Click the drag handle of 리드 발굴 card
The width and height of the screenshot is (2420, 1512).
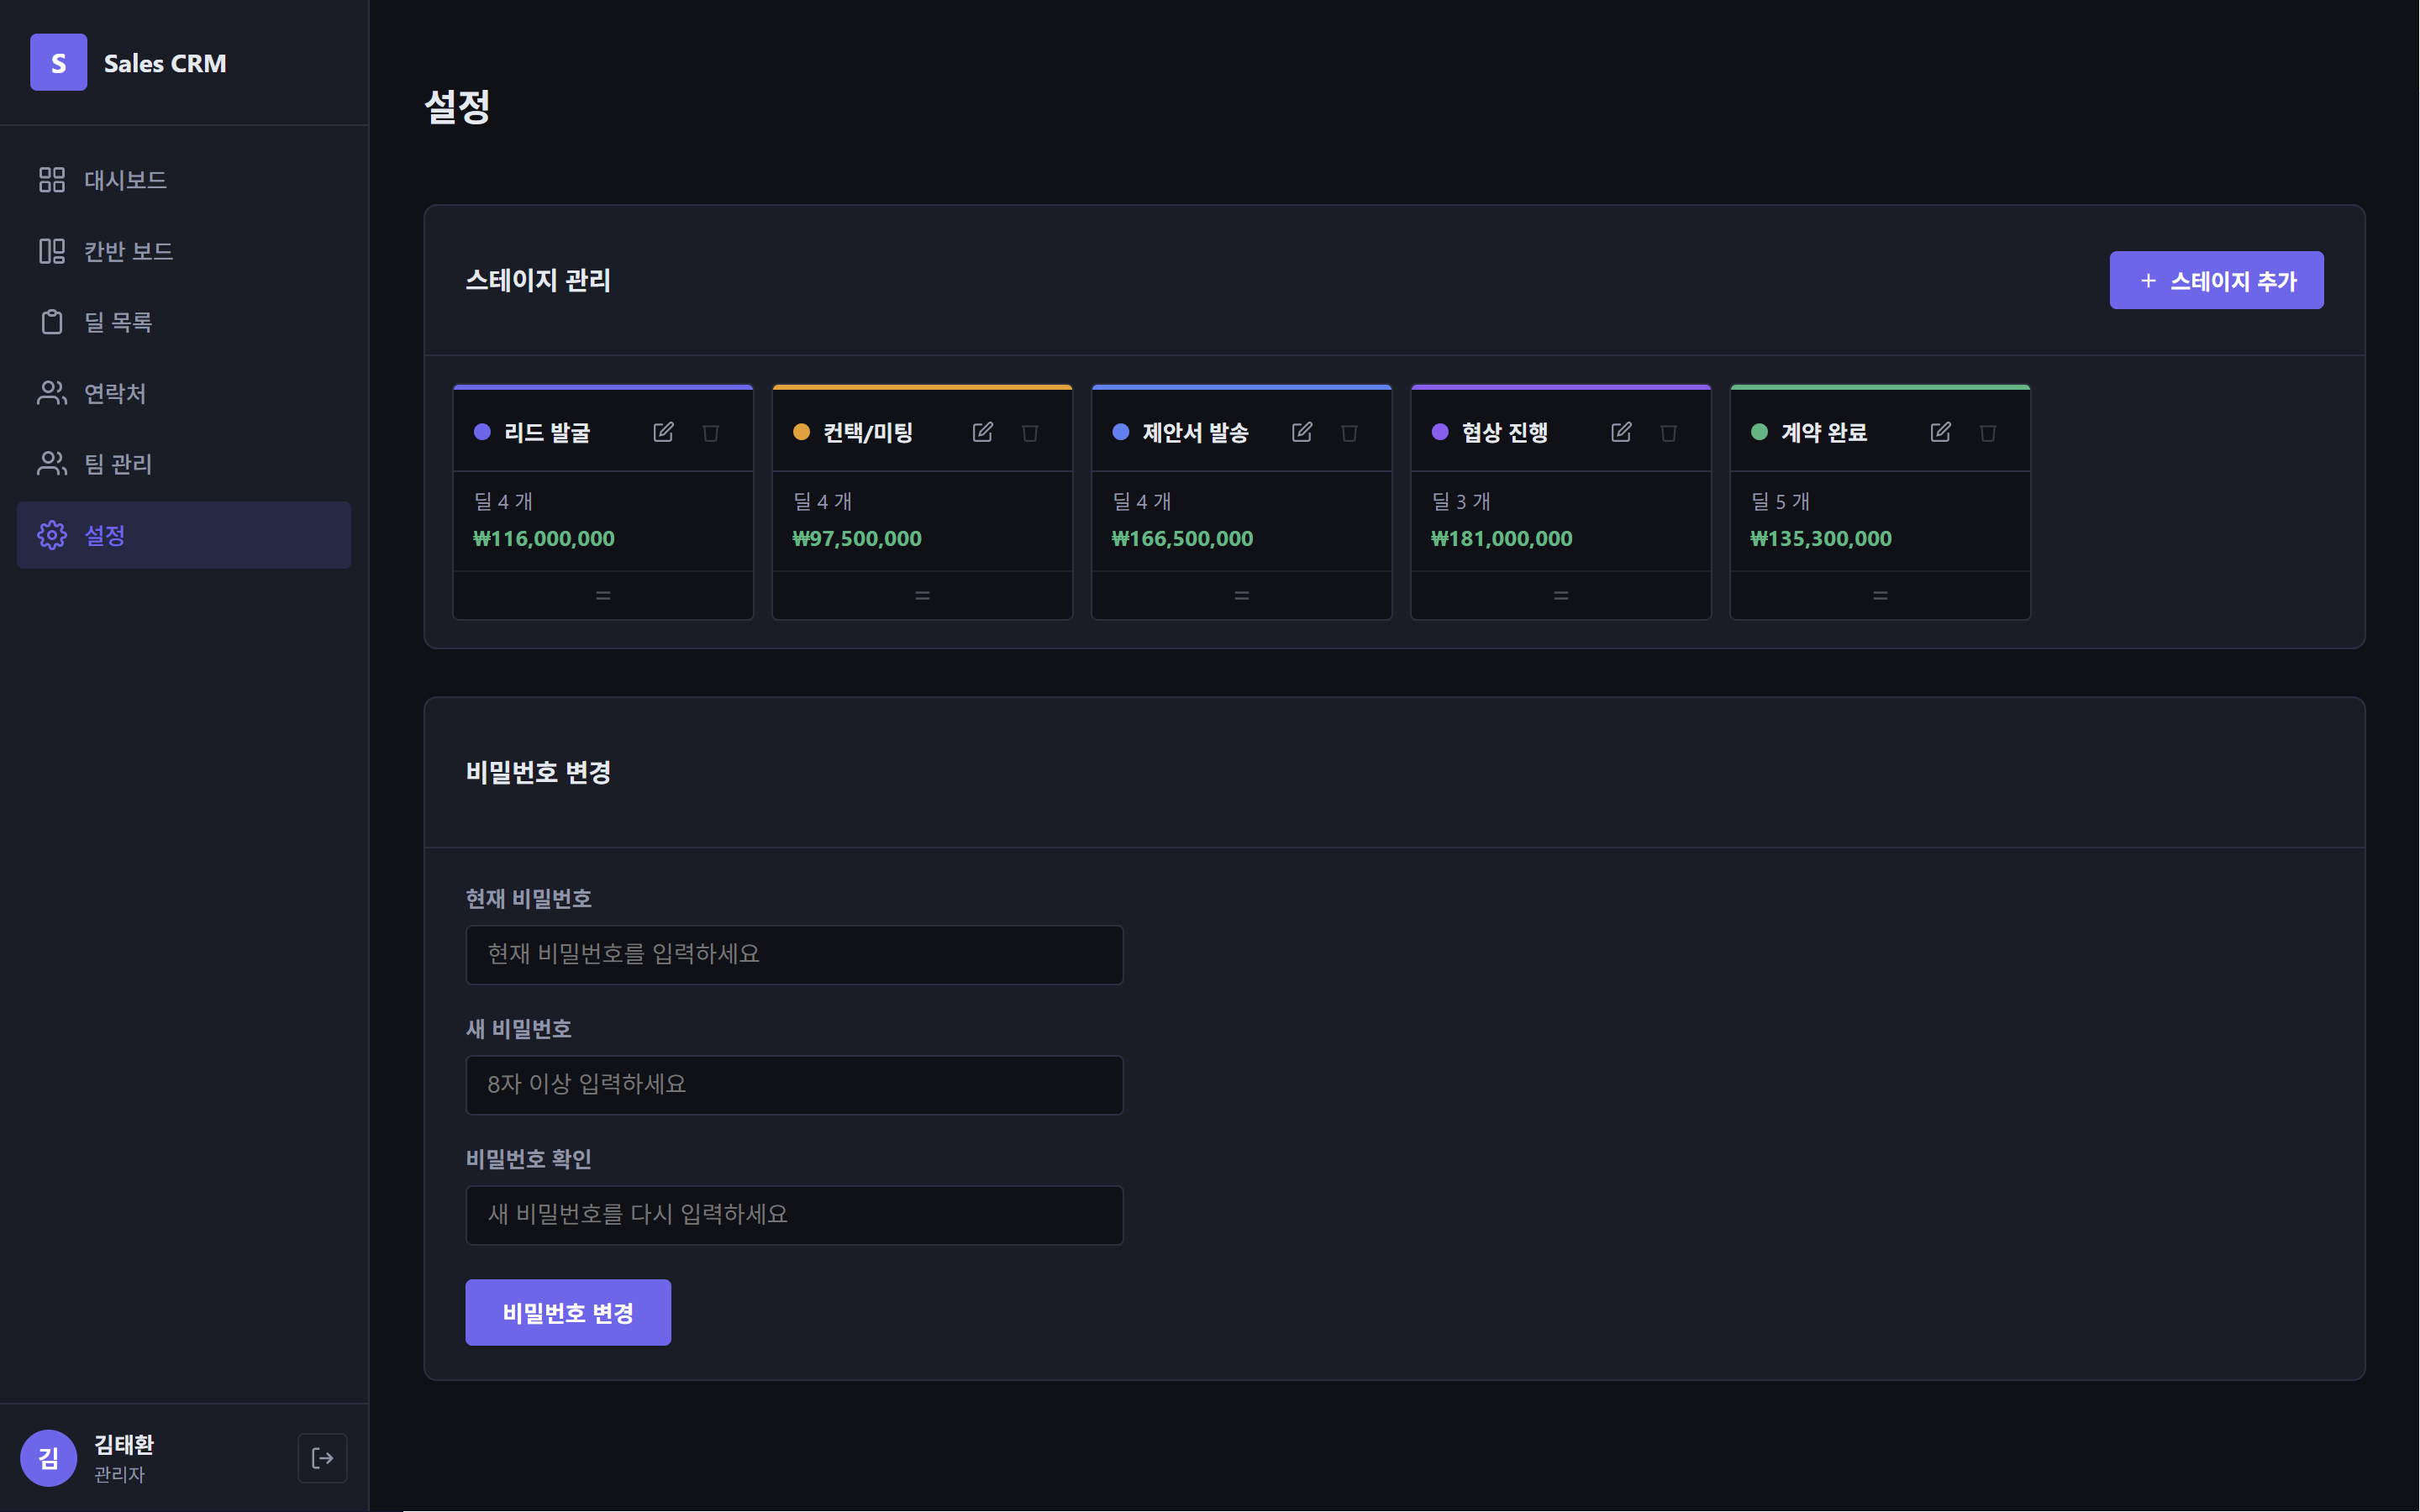(603, 596)
